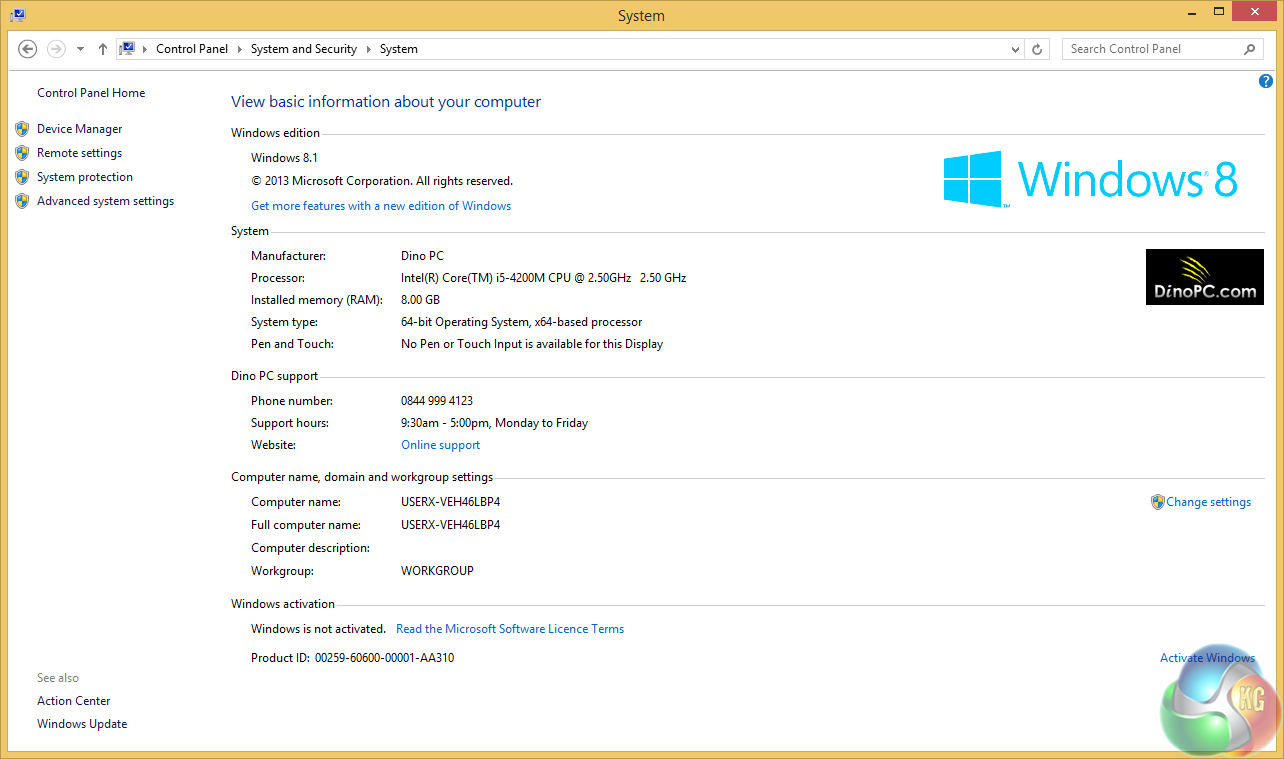Expand the address bar history dropdown
This screenshot has height=759, width=1284.
1015,49
